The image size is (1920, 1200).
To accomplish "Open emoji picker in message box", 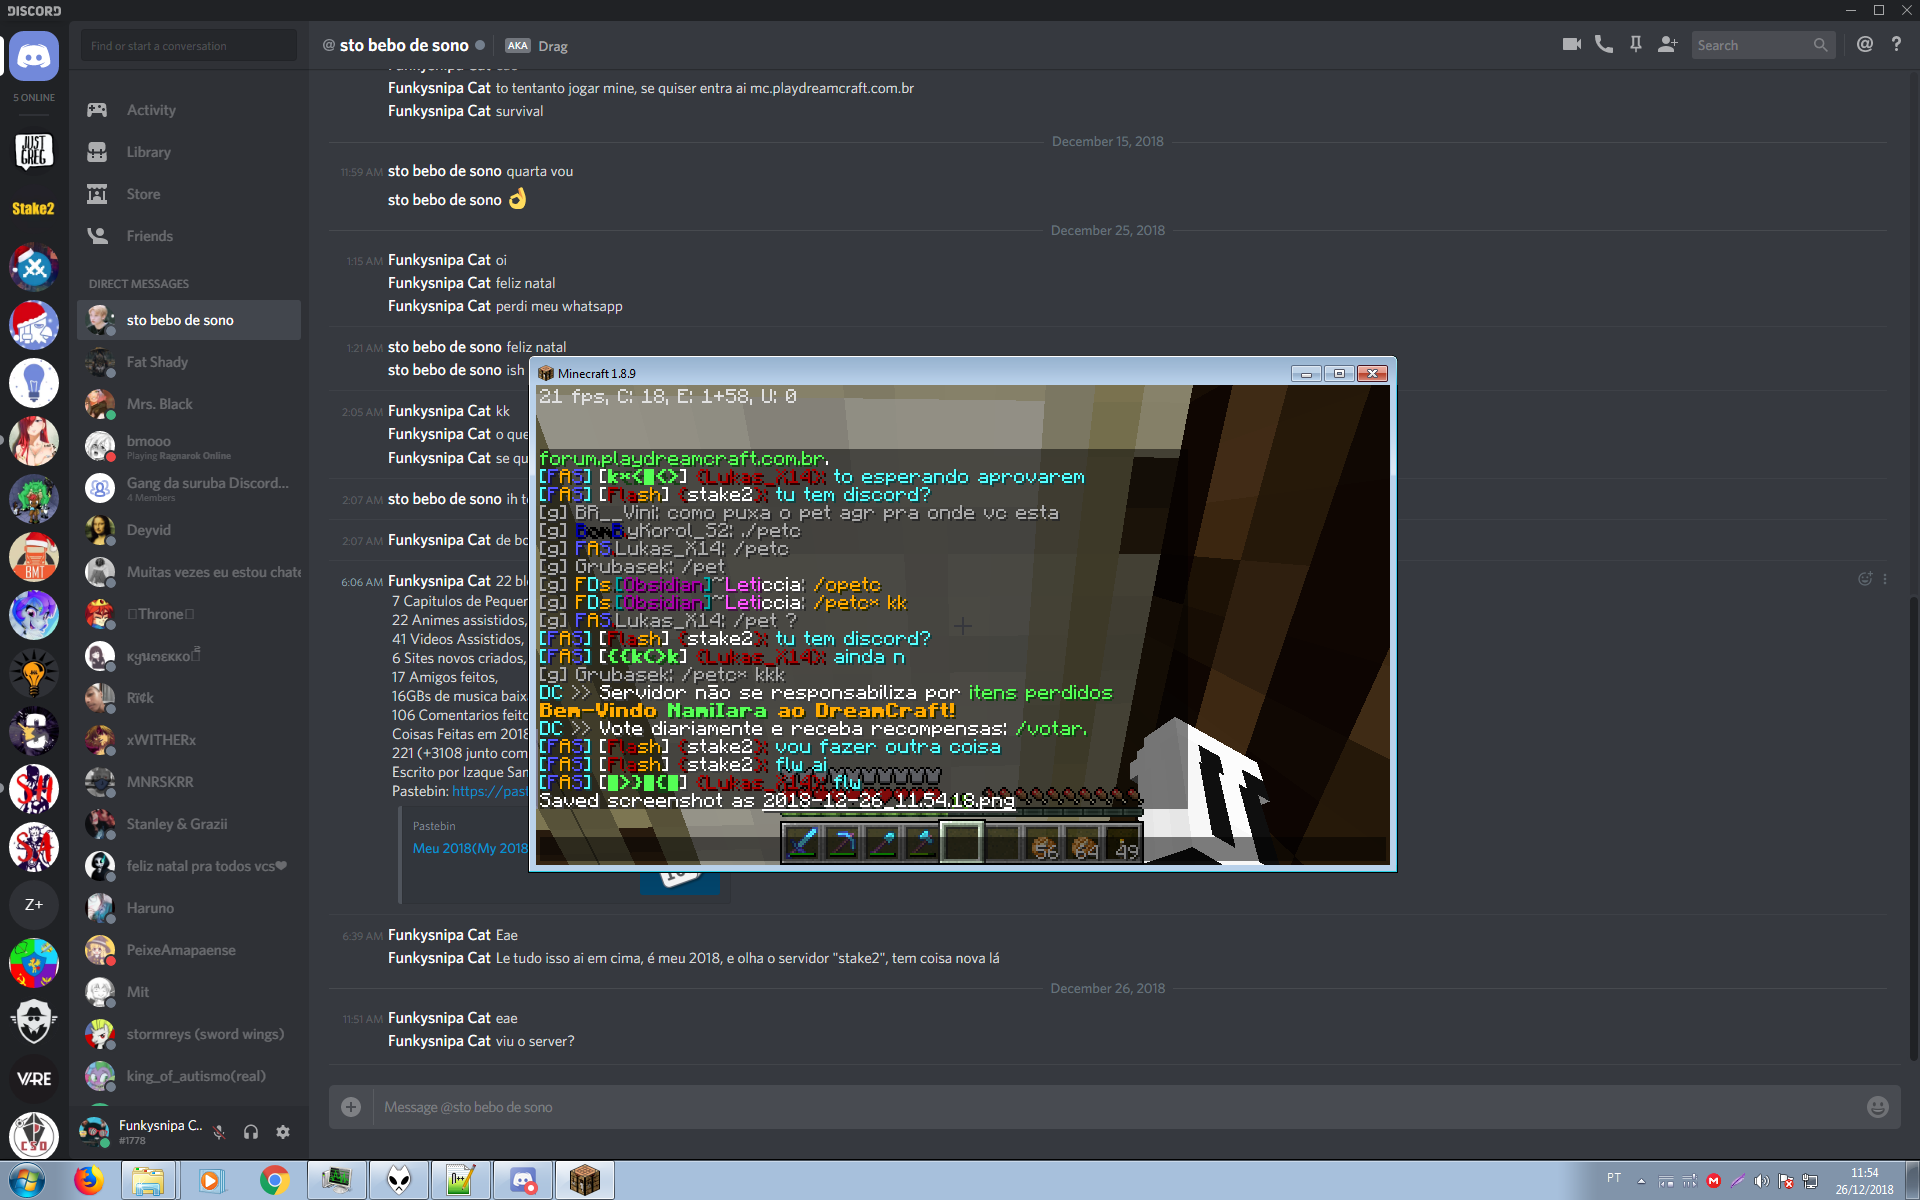I will pyautogui.click(x=1877, y=1107).
